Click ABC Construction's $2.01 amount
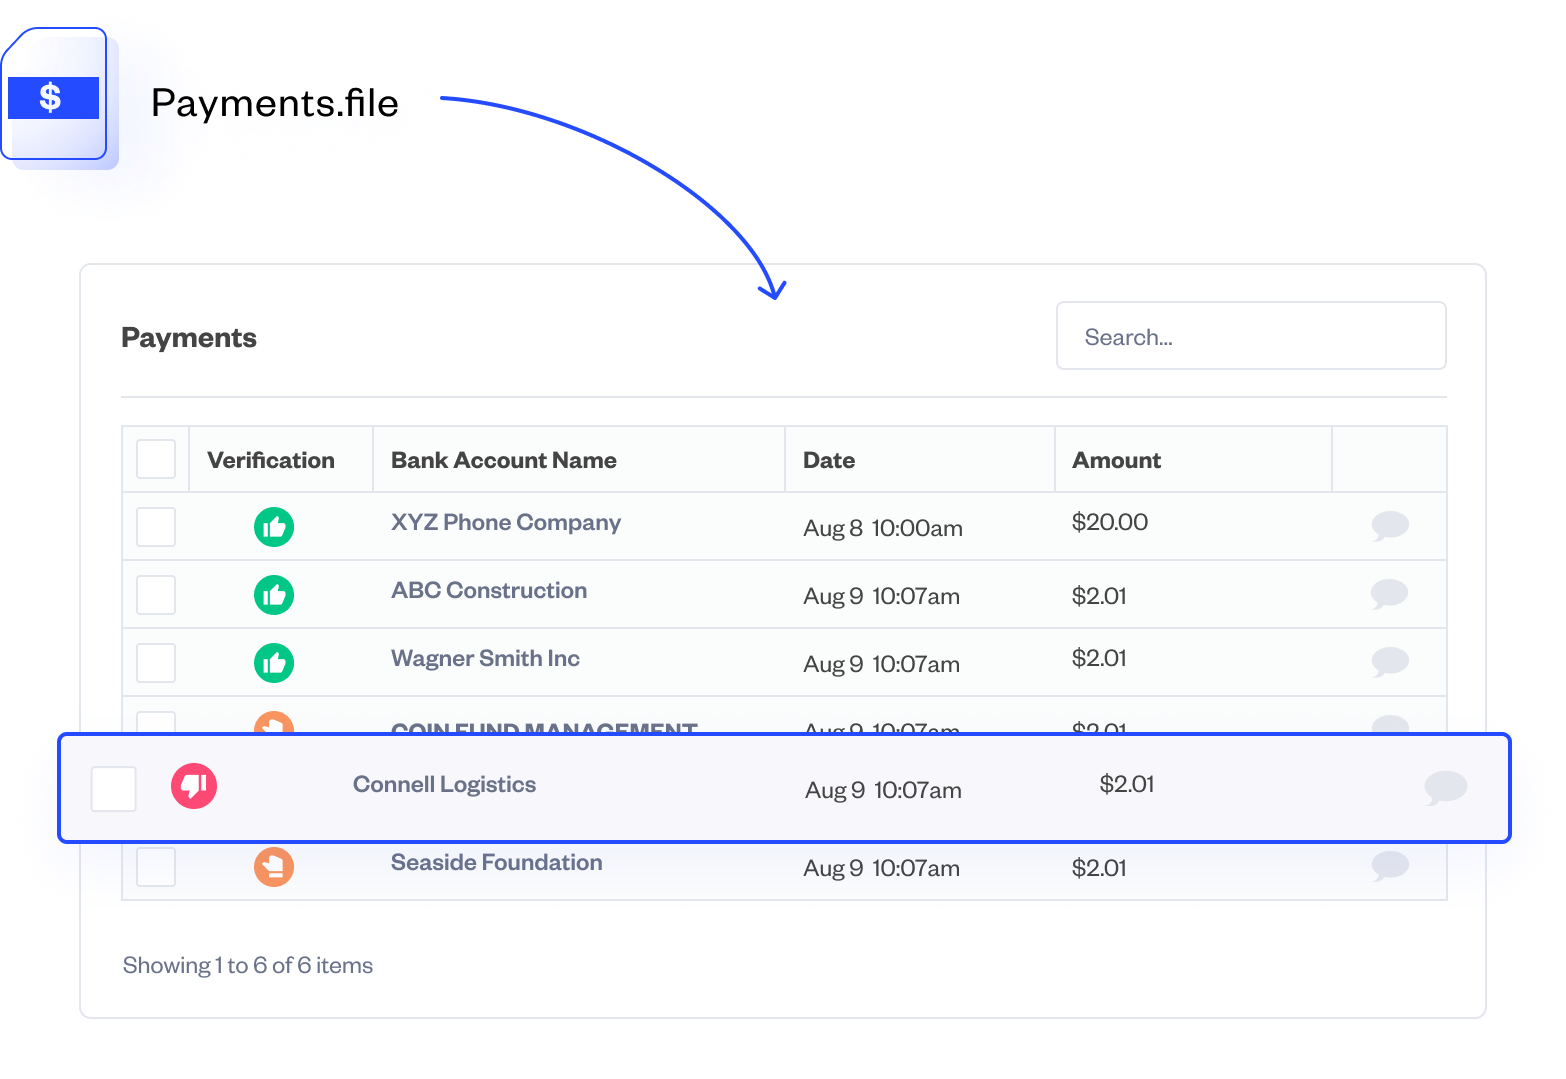This screenshot has width=1566, height=1079. pos(1099,596)
